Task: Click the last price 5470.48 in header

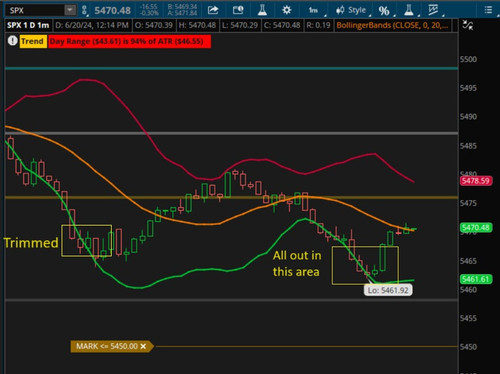Action: click(x=112, y=11)
